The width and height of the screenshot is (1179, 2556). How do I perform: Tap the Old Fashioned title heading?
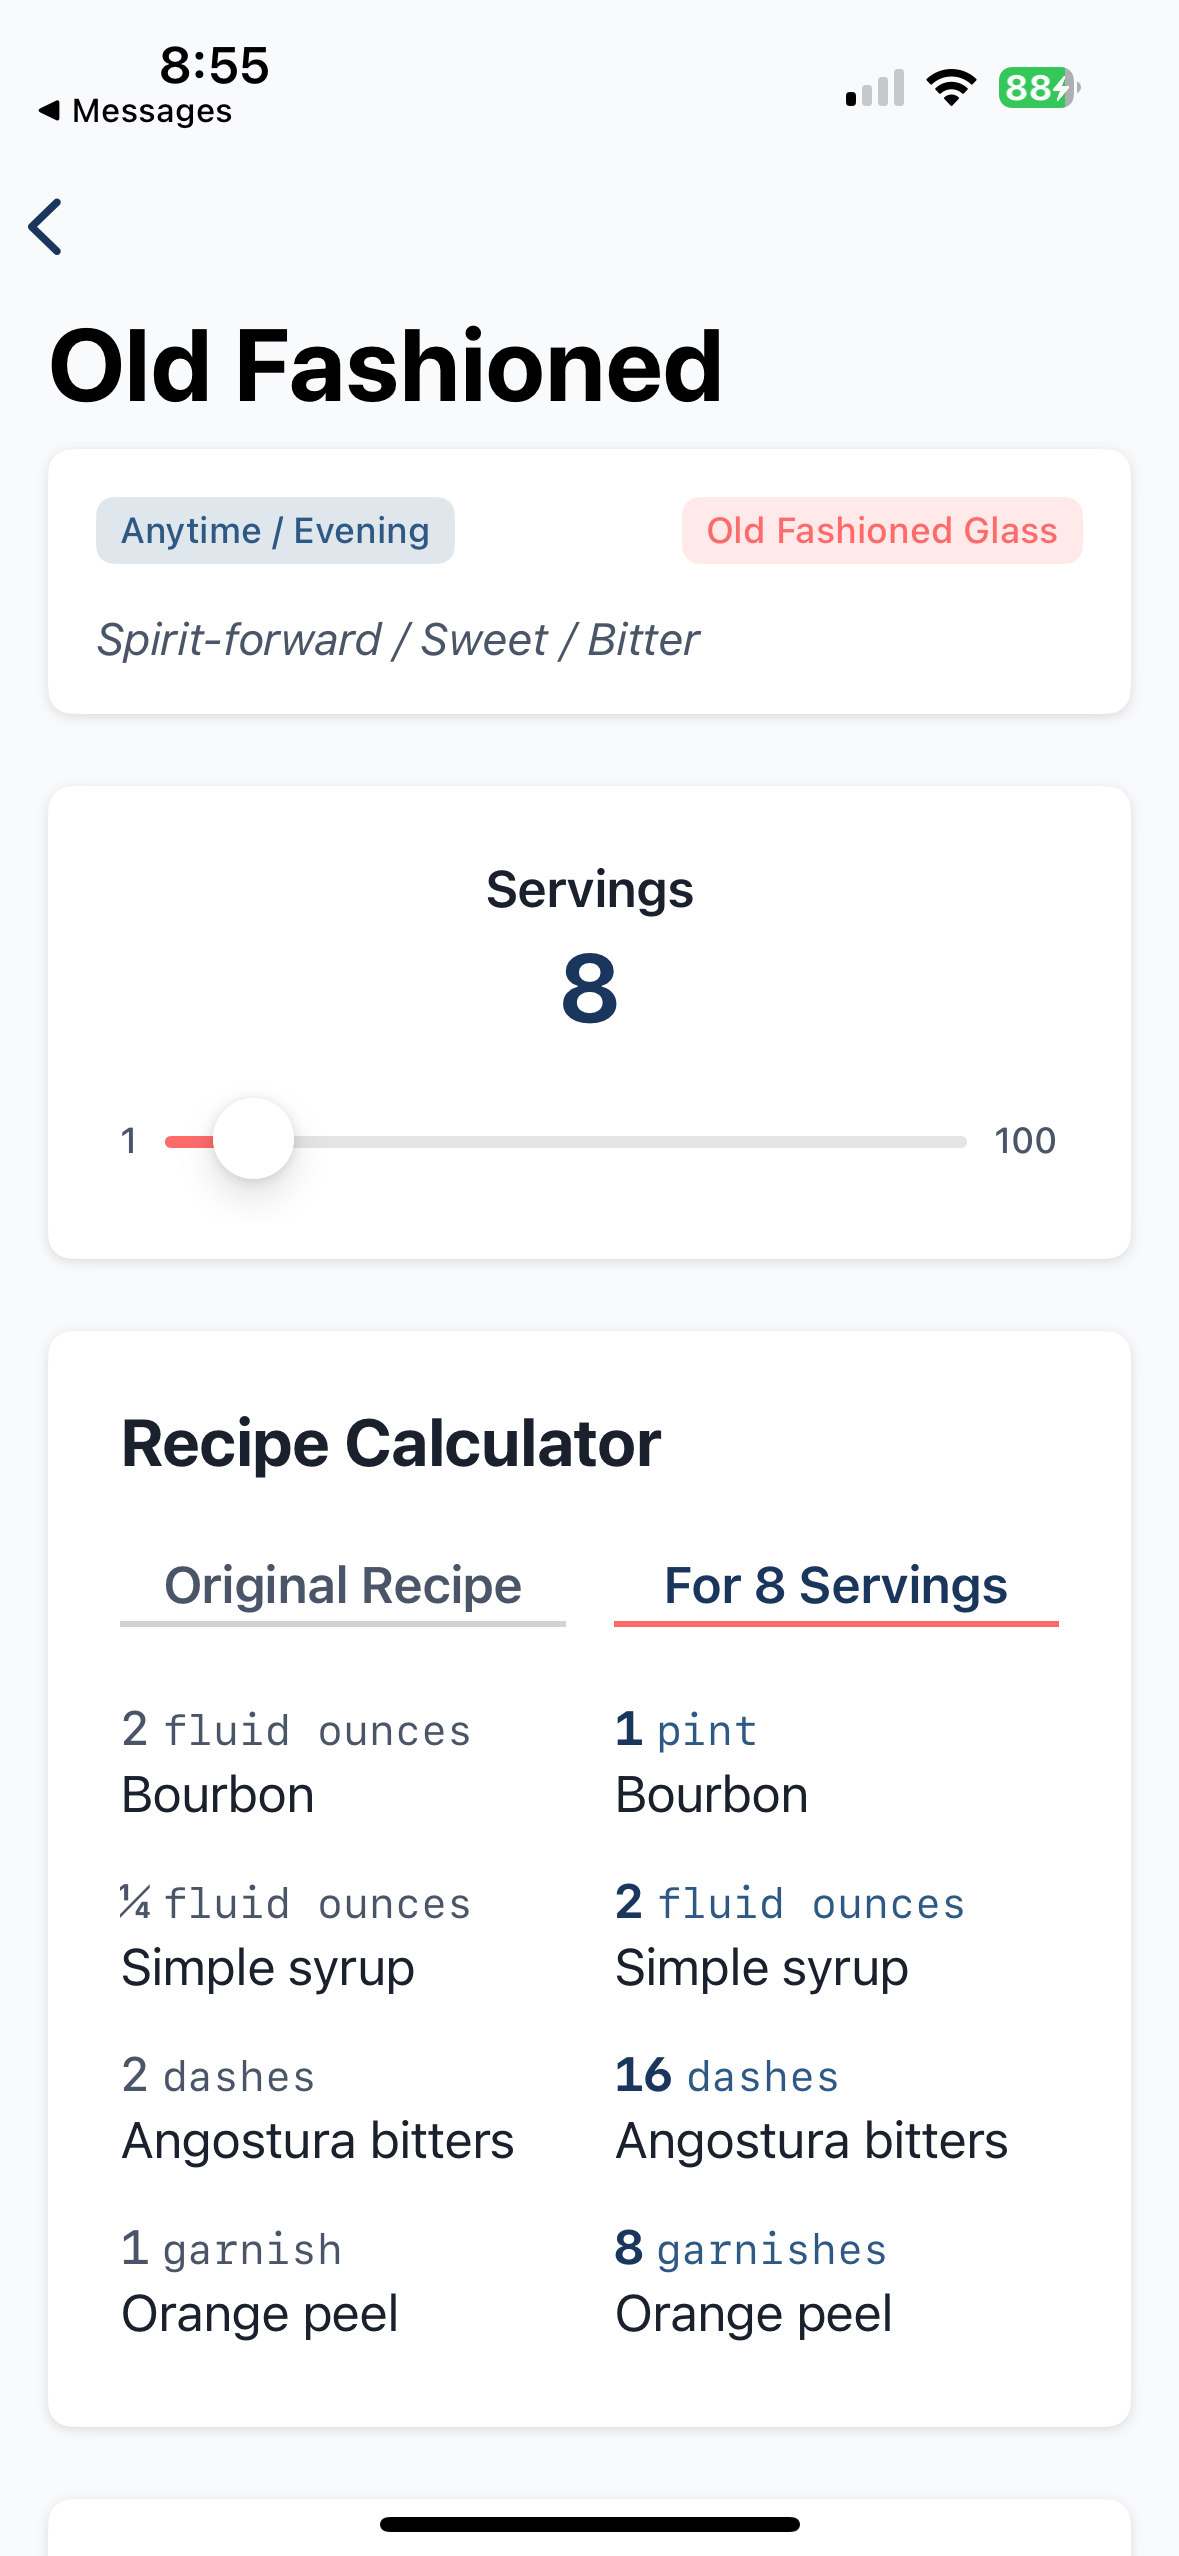tap(386, 366)
